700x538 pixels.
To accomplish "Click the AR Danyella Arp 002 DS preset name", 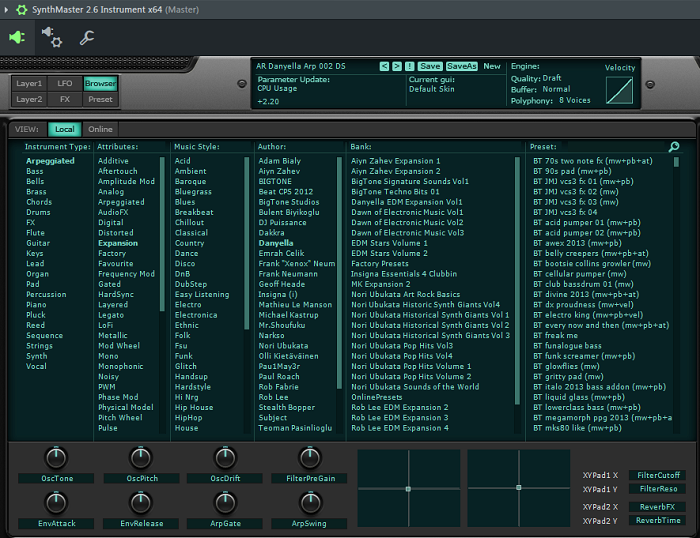I will point(300,66).
